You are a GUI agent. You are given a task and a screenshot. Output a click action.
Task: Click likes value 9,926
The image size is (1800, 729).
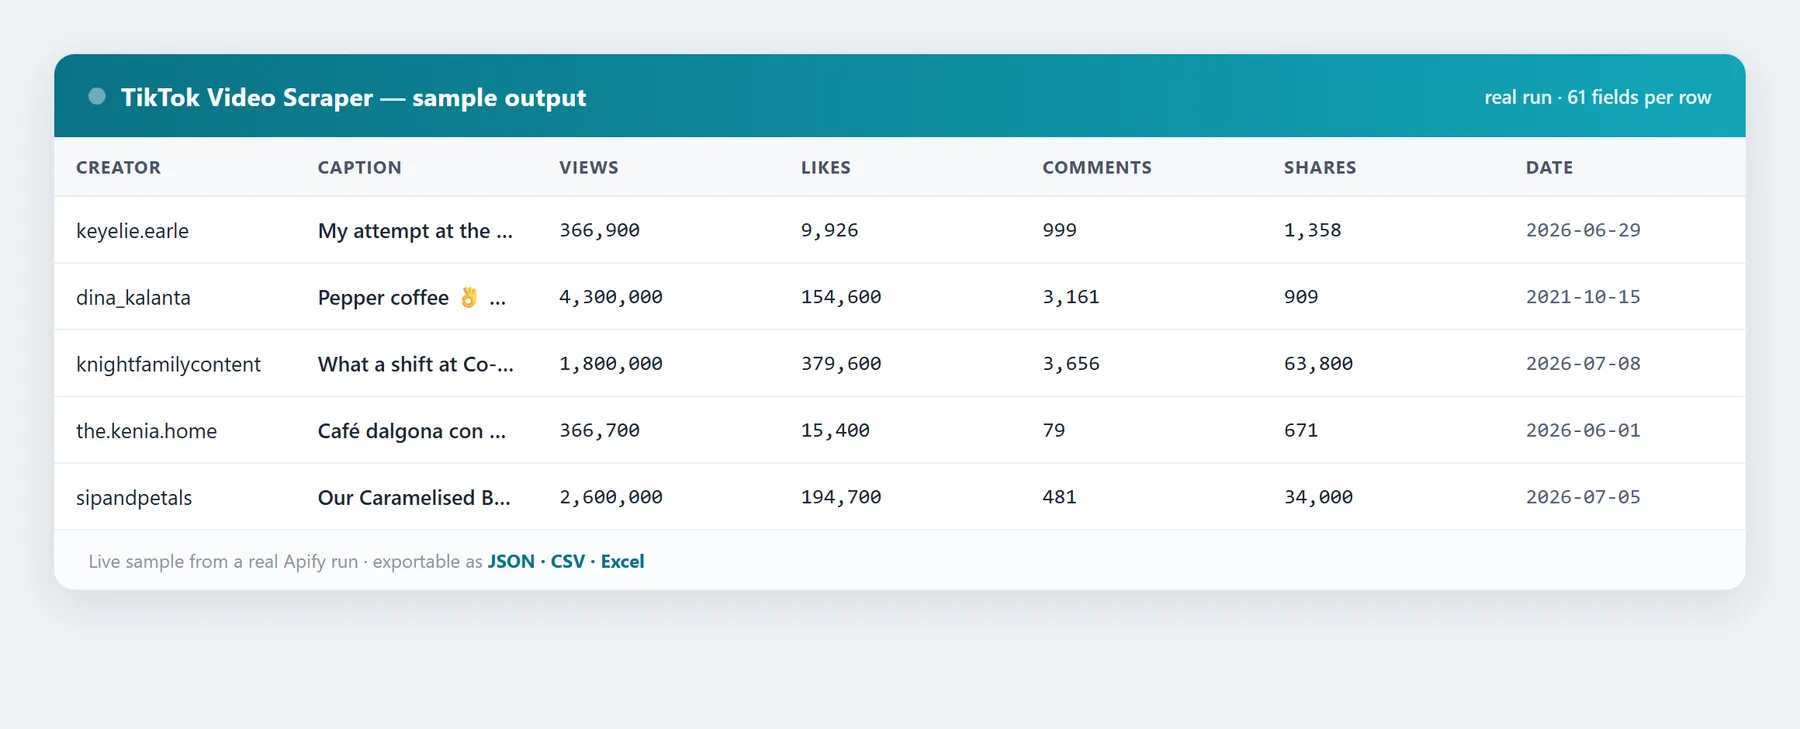tap(829, 230)
